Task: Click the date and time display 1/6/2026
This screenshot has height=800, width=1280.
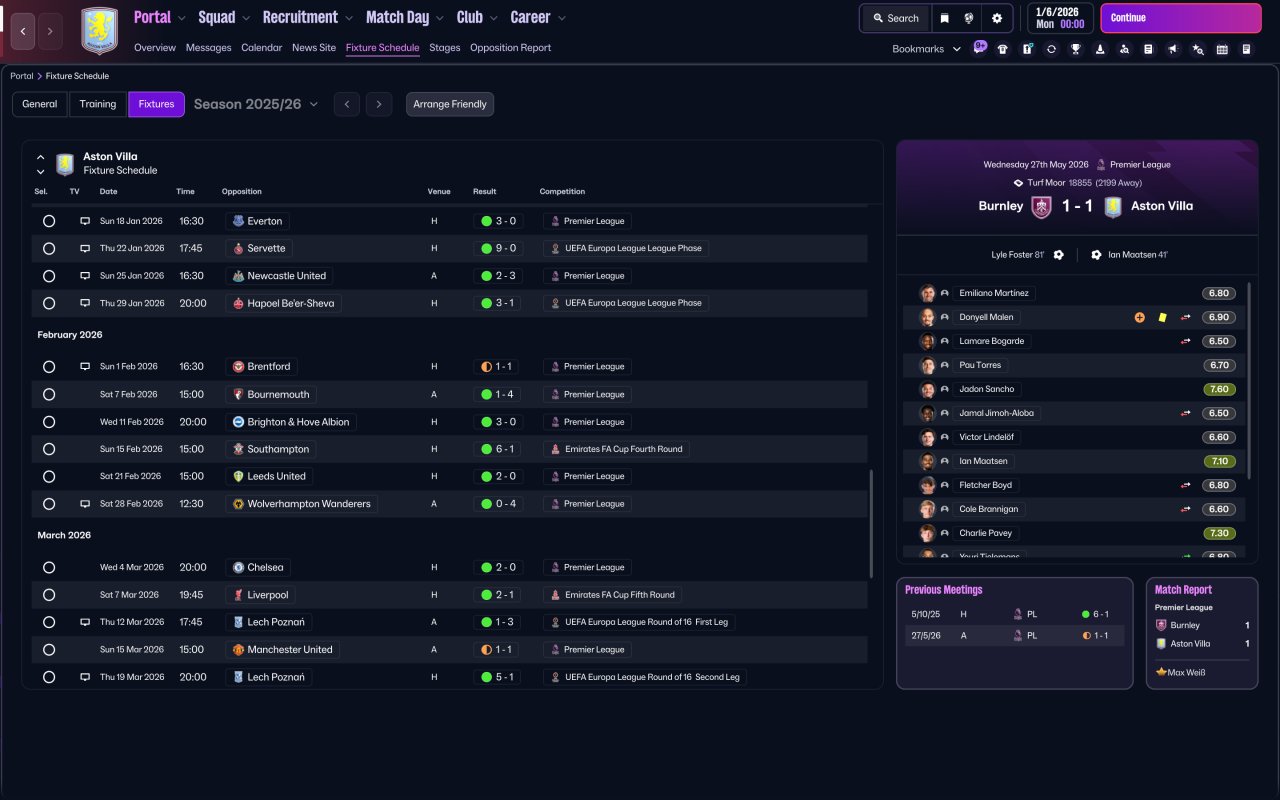Action: click(x=1059, y=18)
